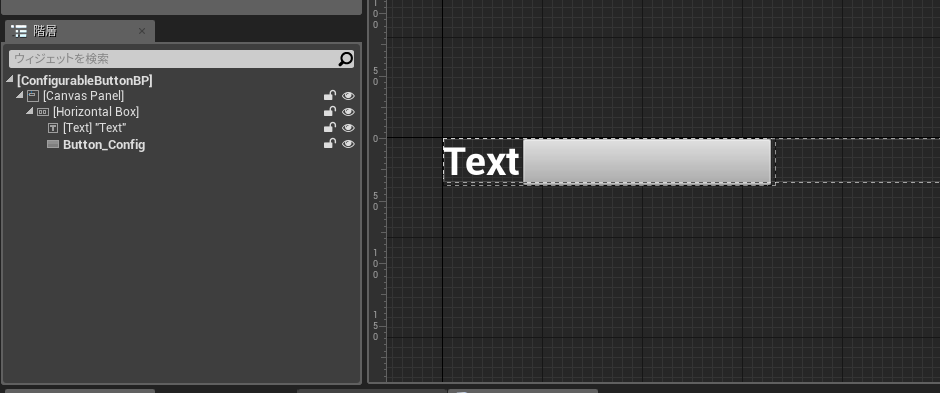This screenshot has height=393, width=940.
Task: Close the 階層 tab
Action: tap(142, 31)
